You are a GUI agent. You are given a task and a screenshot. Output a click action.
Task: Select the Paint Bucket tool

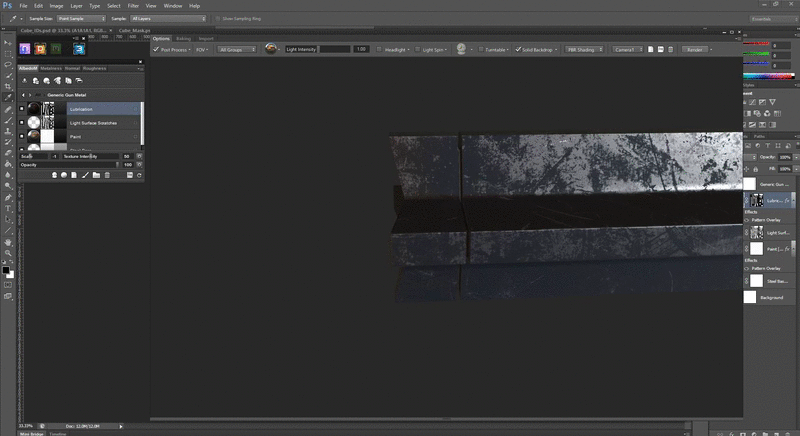[8, 164]
